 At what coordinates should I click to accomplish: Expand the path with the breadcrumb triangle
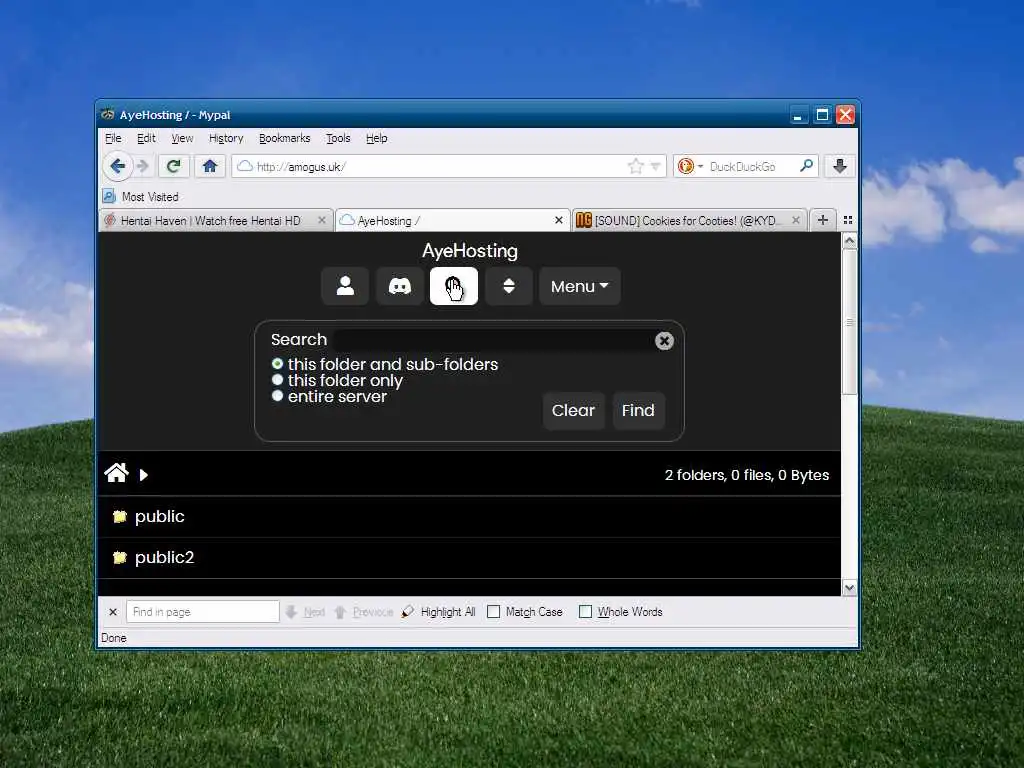(x=144, y=475)
